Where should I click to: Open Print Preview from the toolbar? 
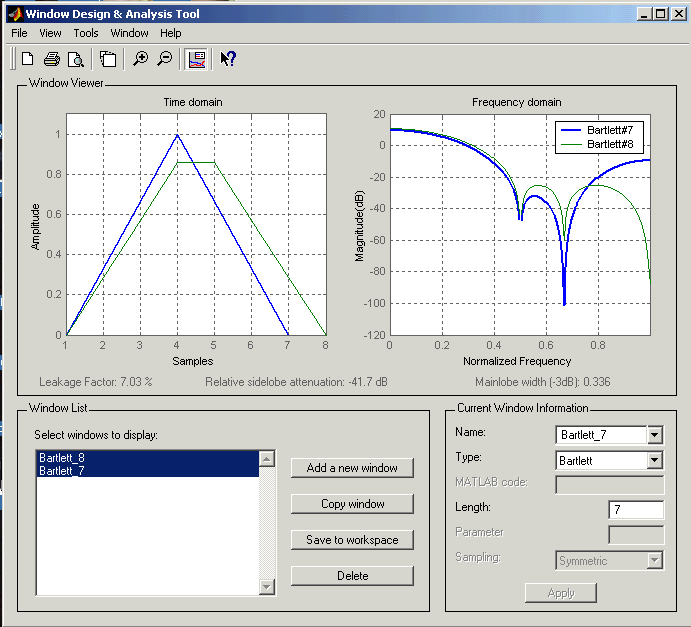pyautogui.click(x=74, y=59)
